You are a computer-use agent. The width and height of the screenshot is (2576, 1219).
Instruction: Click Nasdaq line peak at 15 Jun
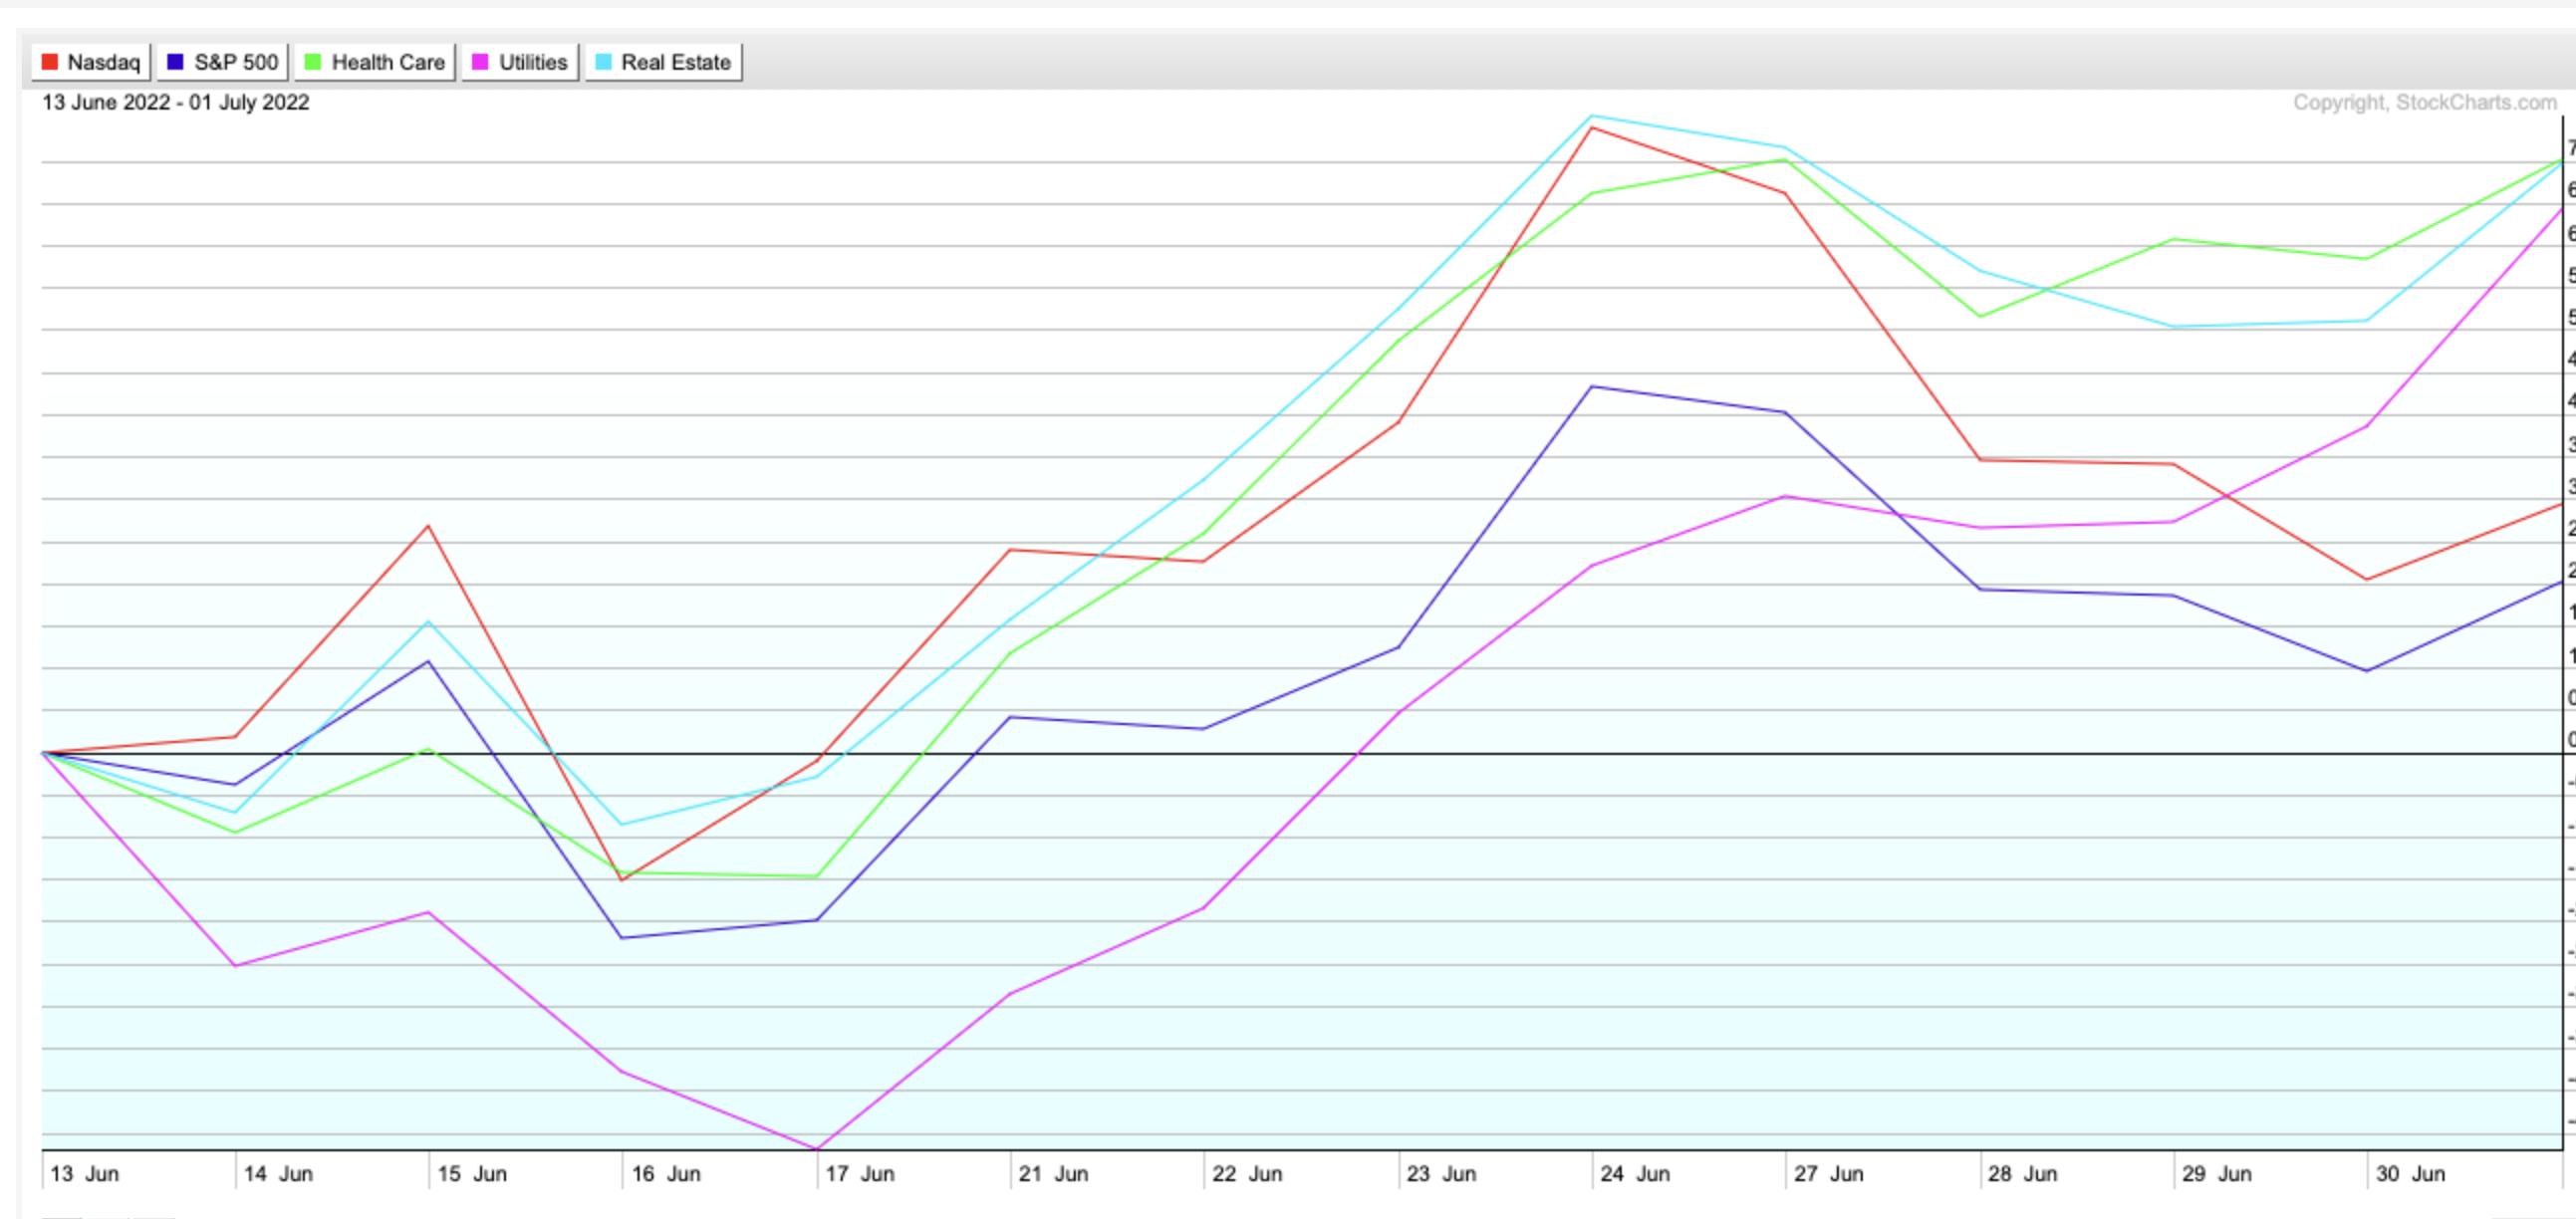(x=428, y=526)
